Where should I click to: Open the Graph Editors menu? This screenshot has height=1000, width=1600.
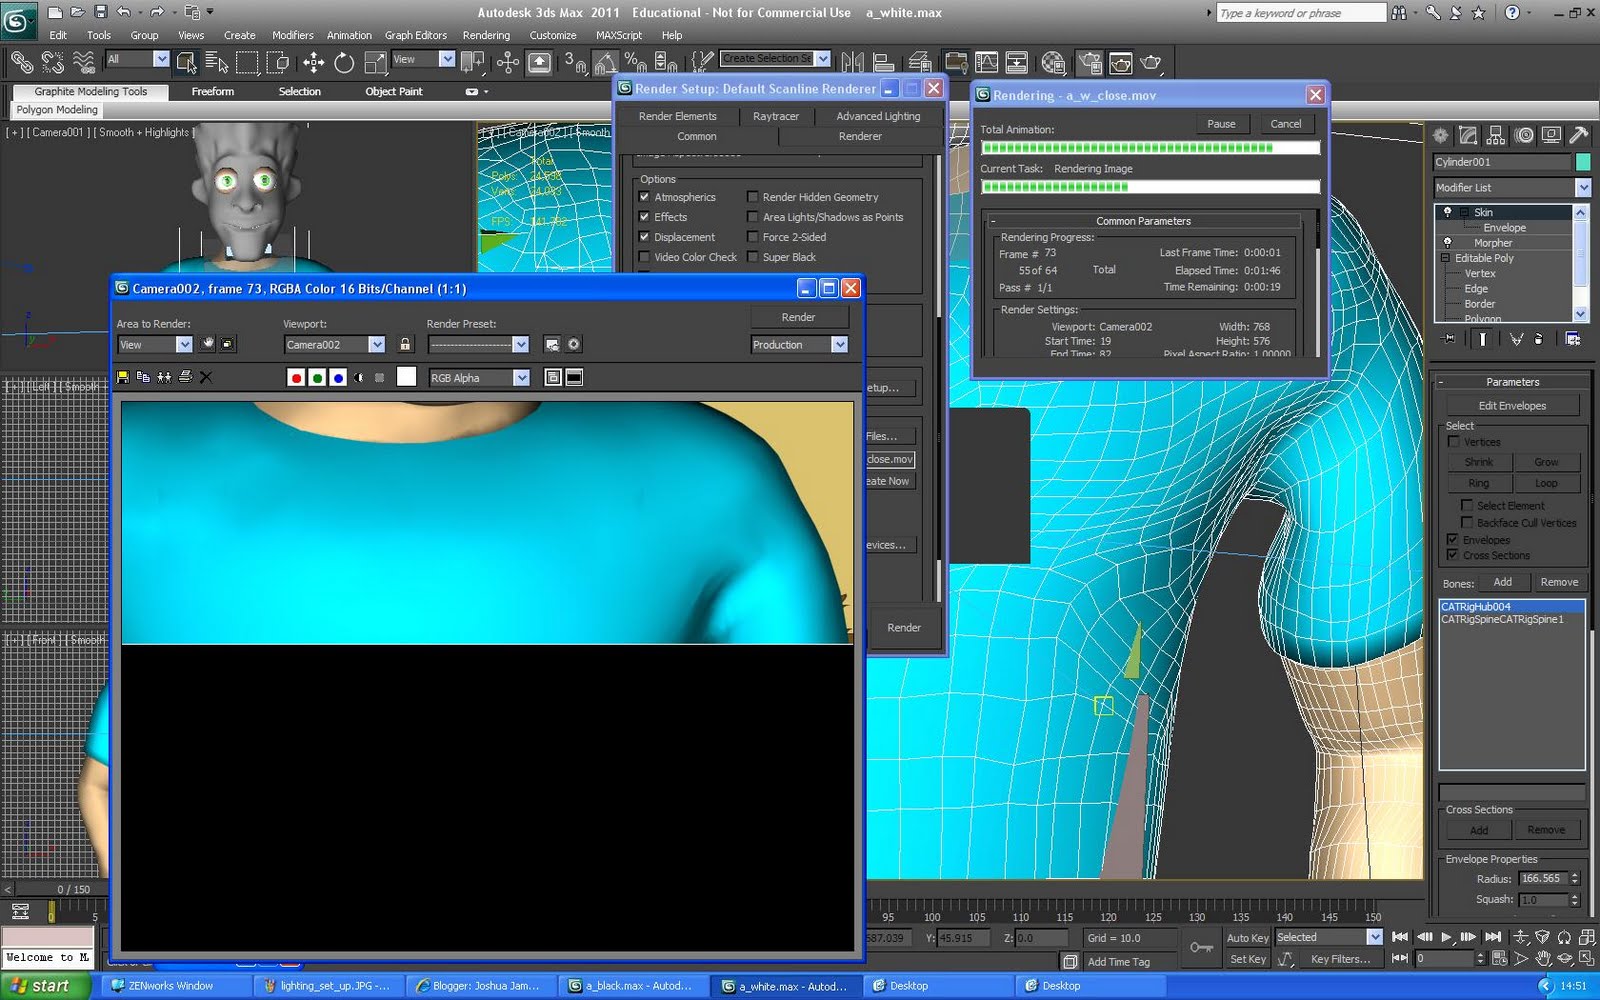coord(416,35)
